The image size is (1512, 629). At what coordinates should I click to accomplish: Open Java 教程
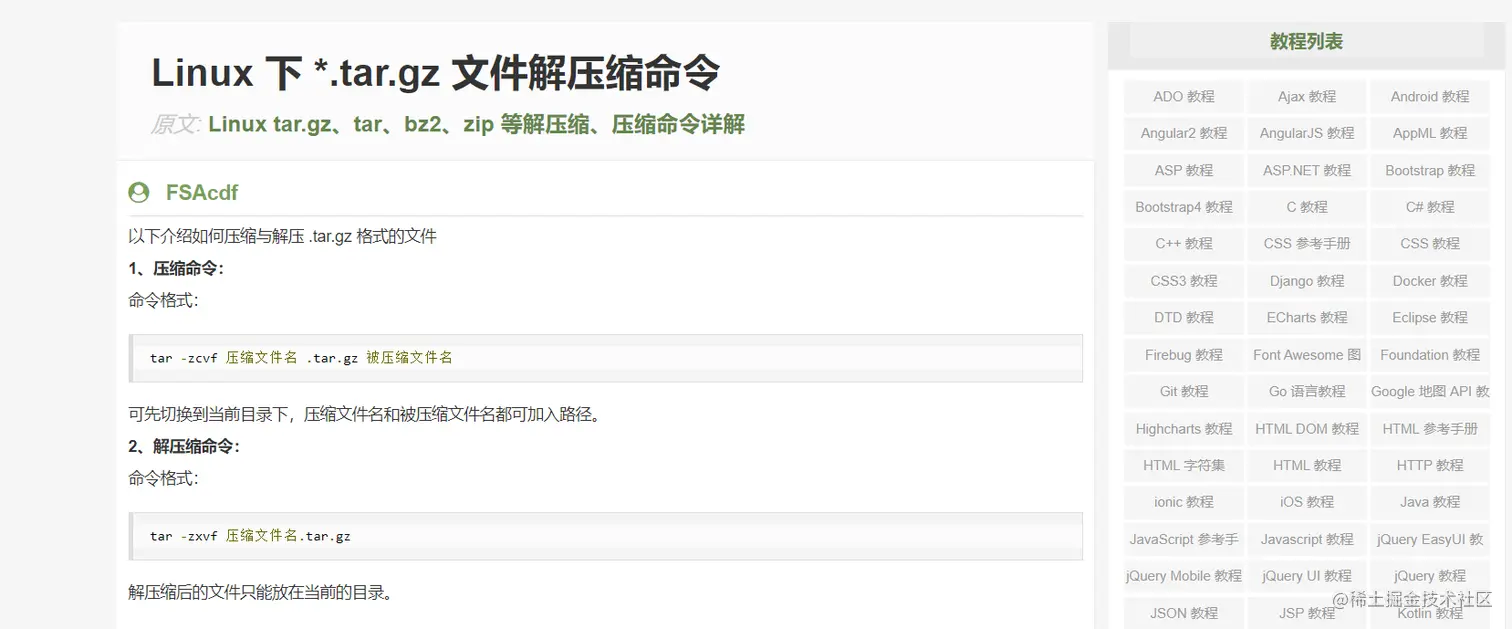(1430, 502)
